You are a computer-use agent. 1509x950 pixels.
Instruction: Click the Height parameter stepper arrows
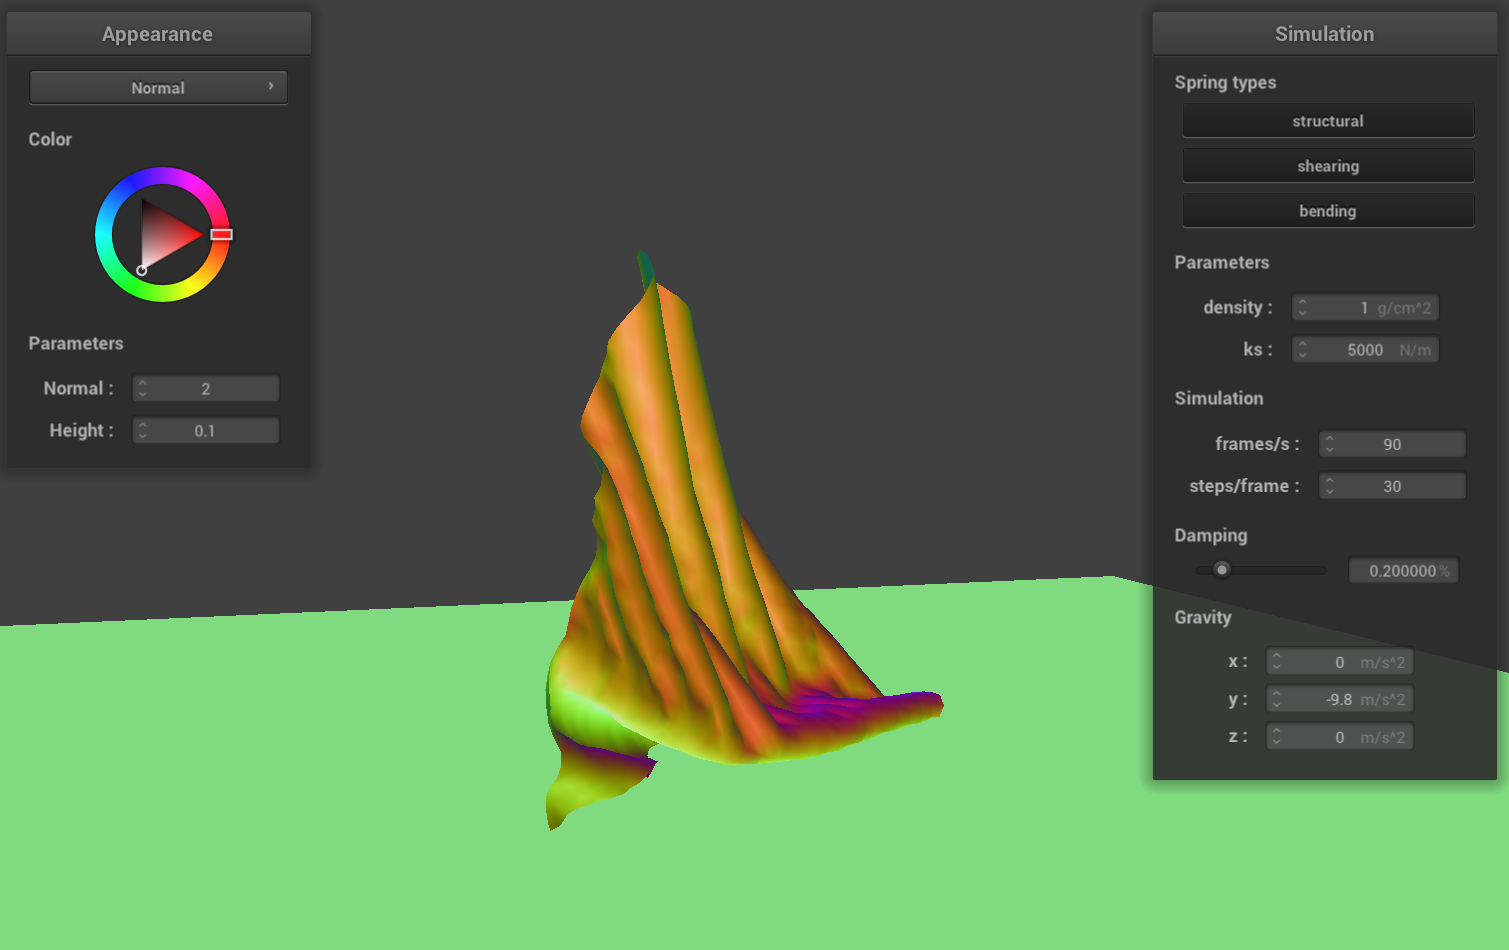pyautogui.click(x=143, y=431)
